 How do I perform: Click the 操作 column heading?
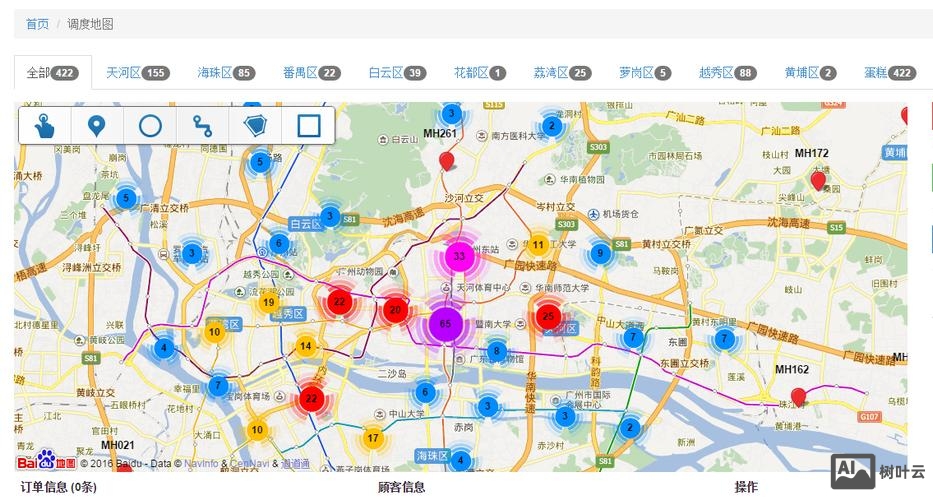(746, 487)
